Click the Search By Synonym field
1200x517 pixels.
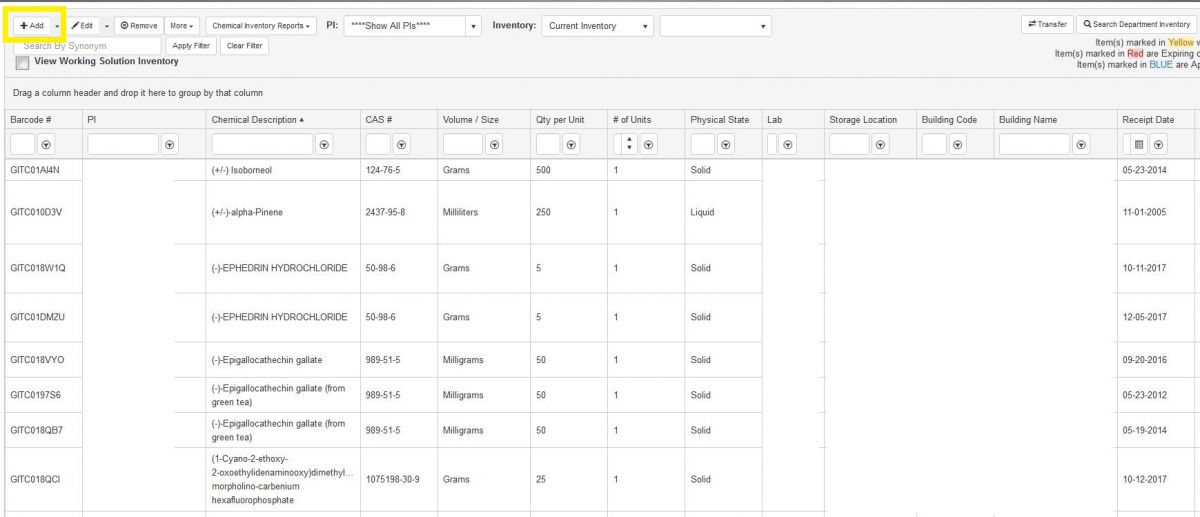pyautogui.click(x=88, y=46)
